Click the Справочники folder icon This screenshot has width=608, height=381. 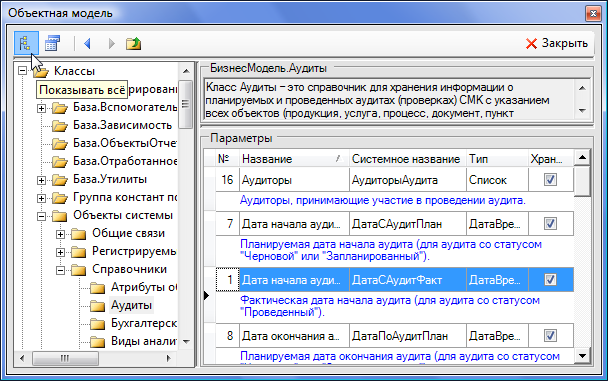coord(79,270)
